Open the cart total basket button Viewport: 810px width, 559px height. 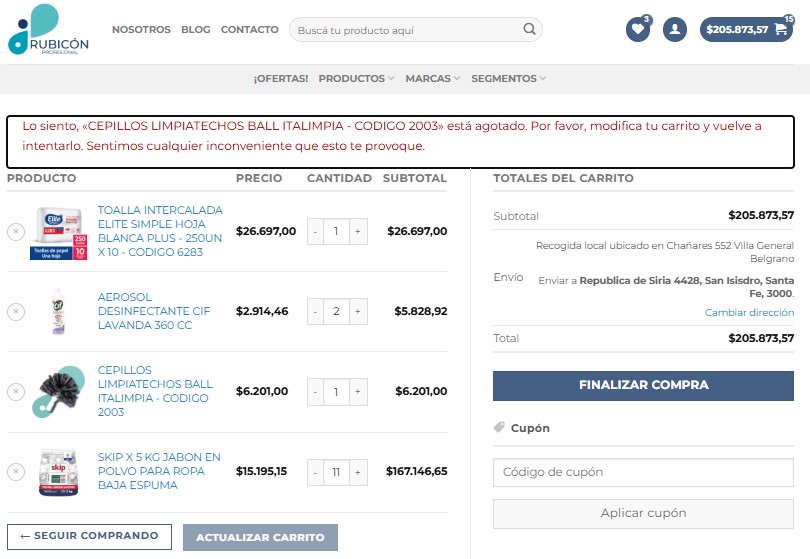pyautogui.click(x=746, y=29)
